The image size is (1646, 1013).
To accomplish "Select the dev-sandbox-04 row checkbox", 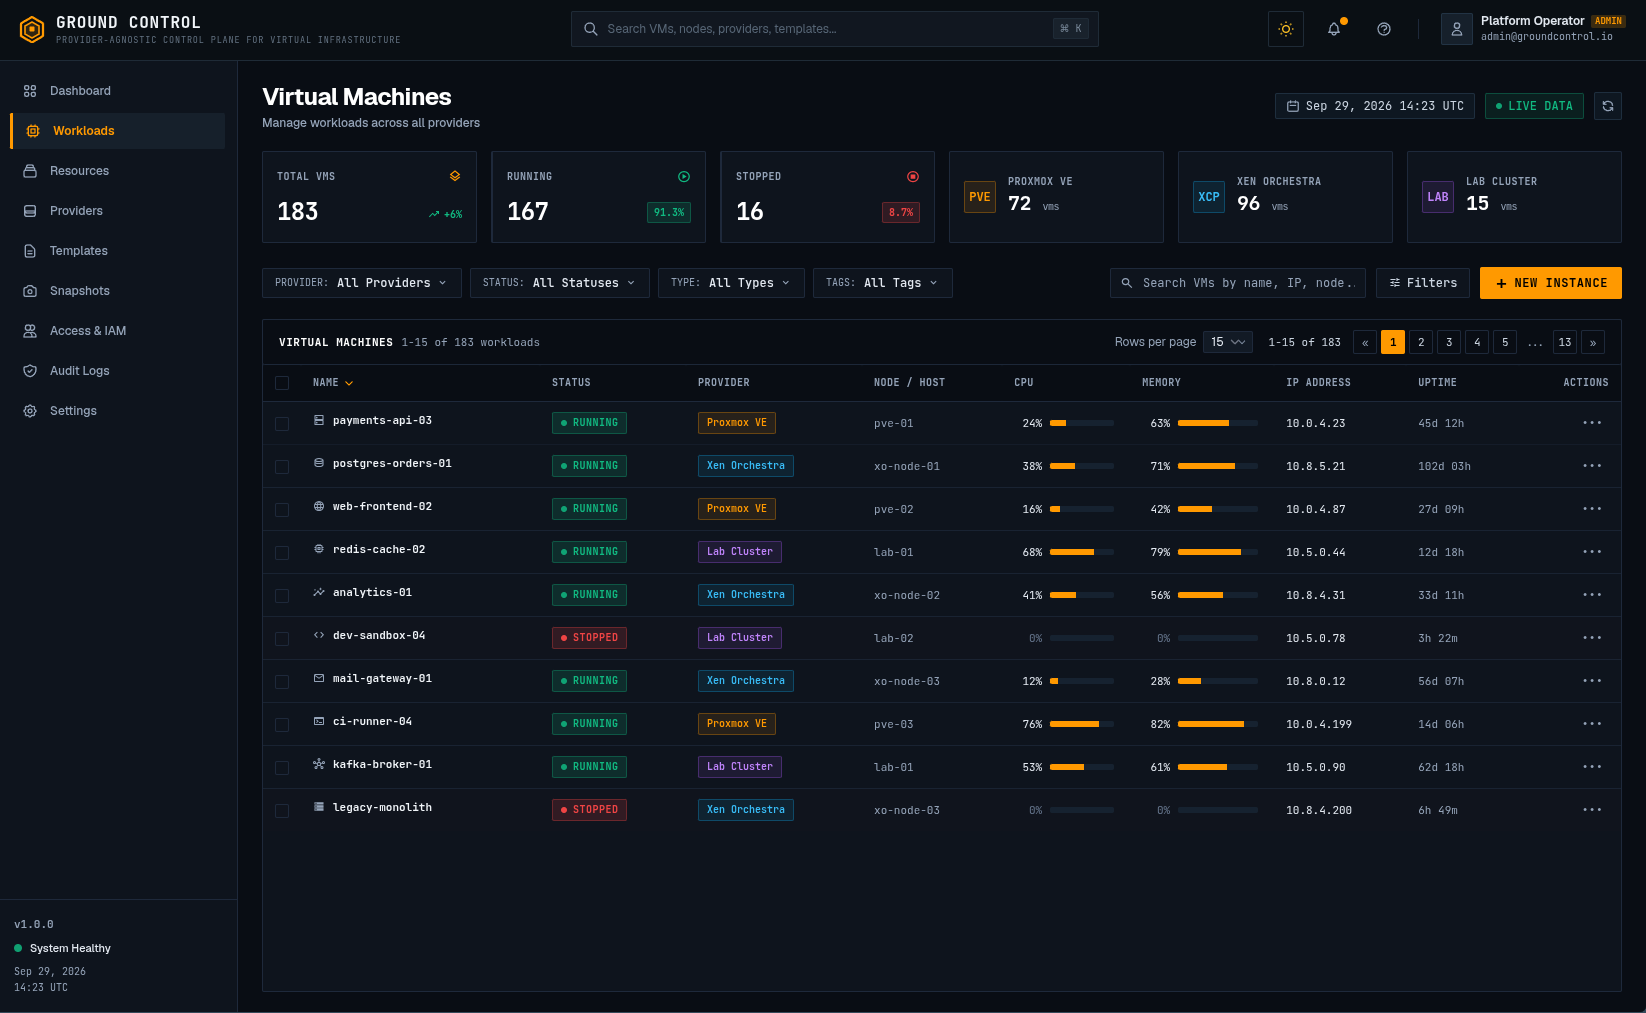I will click(282, 639).
